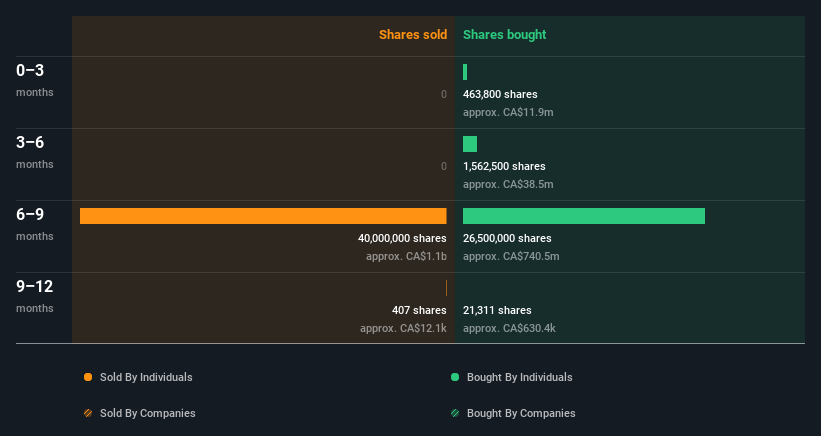Click the 26,500,000 shares value

[x=507, y=238]
